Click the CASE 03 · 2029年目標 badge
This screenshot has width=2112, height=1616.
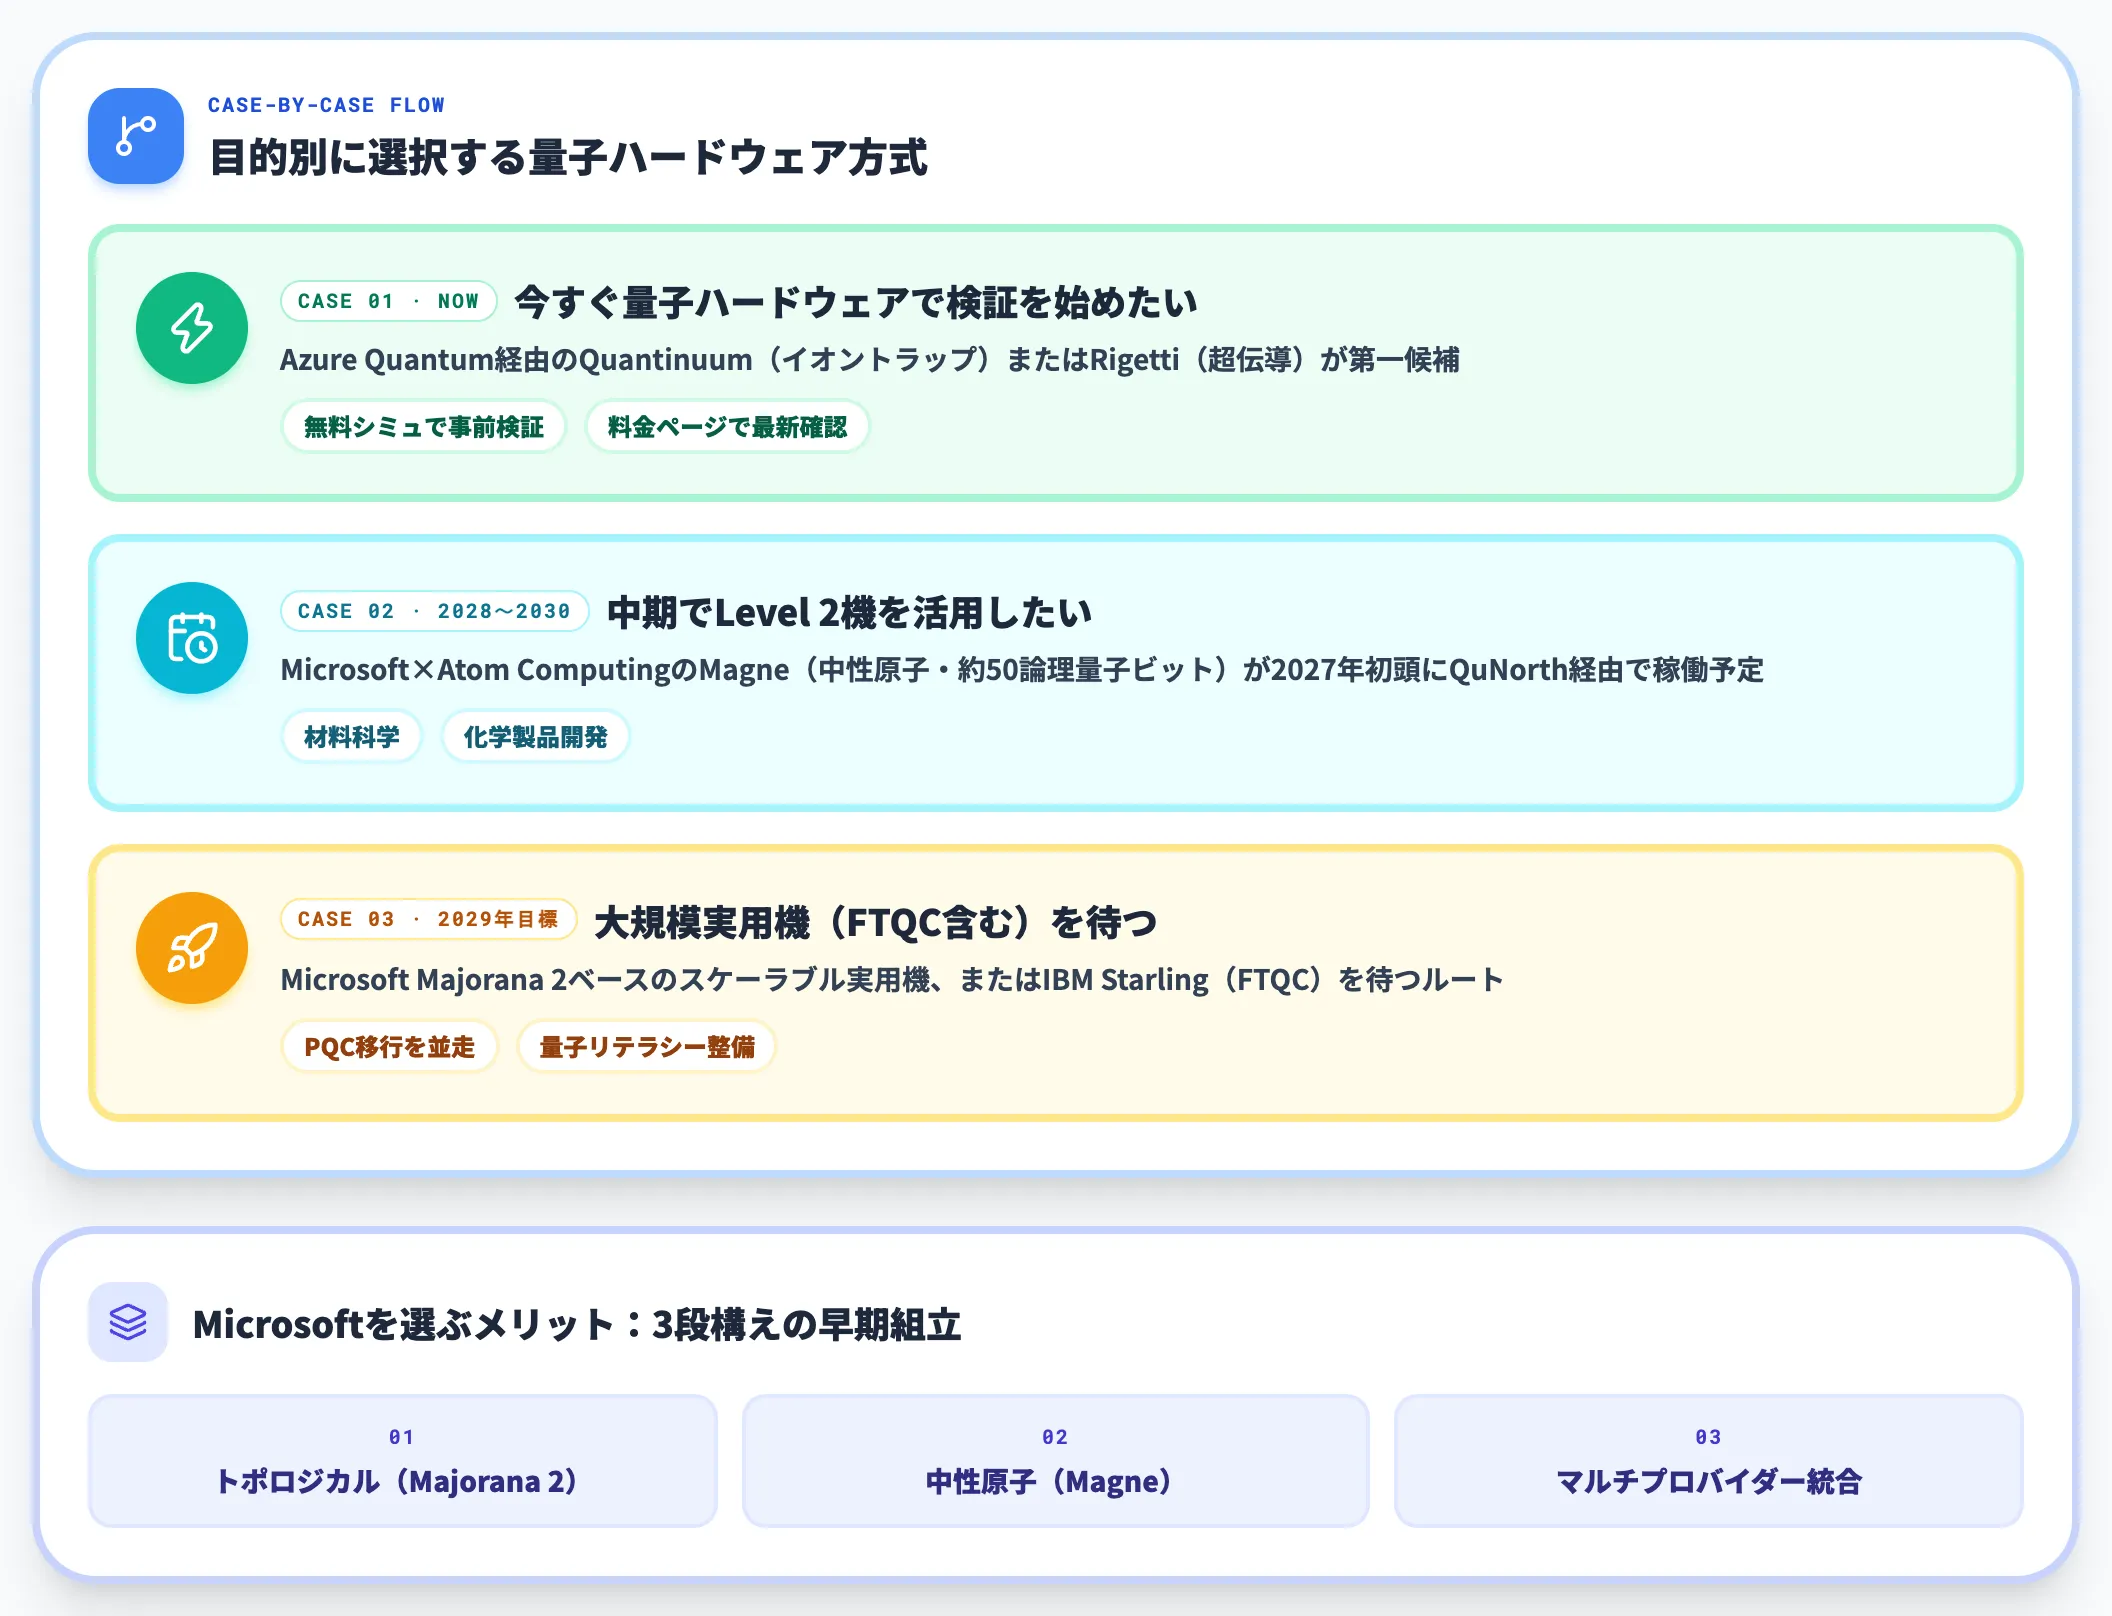click(x=429, y=919)
